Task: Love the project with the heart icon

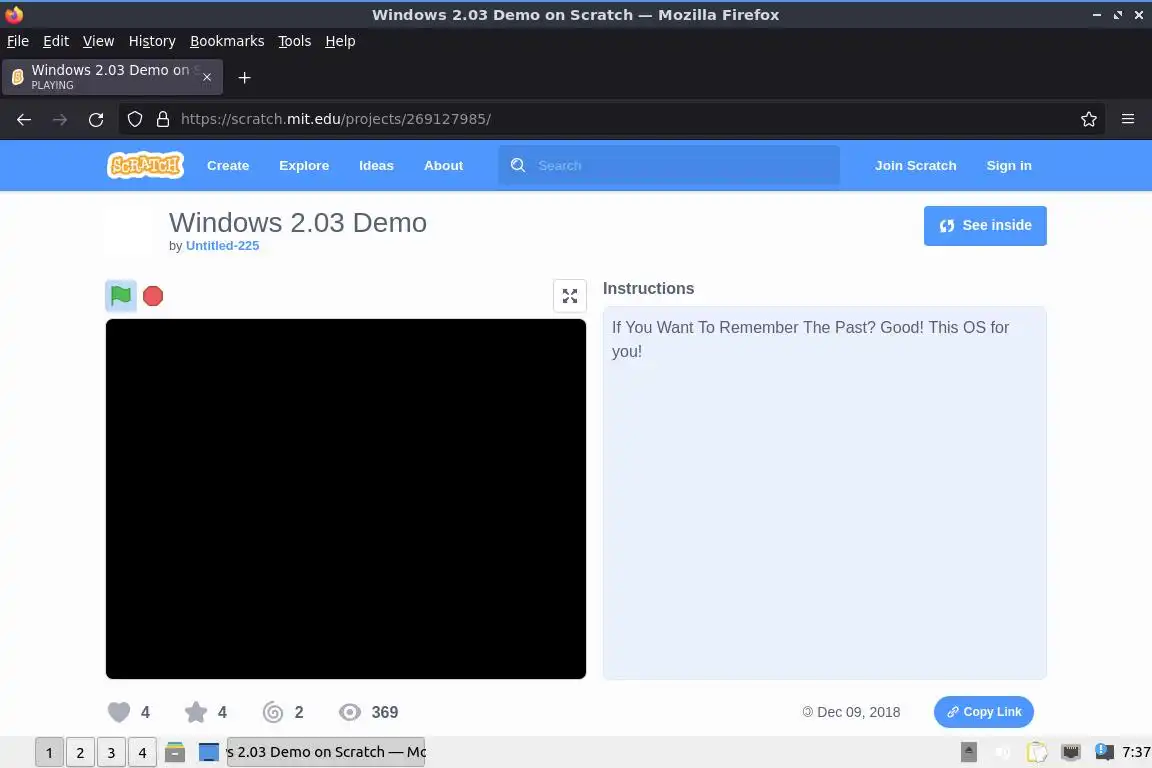Action: [x=119, y=711]
